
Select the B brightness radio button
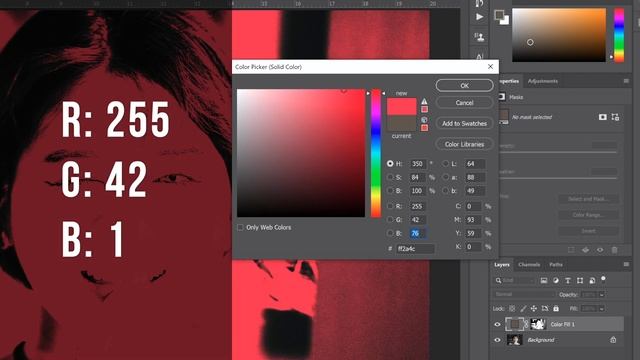click(x=390, y=191)
